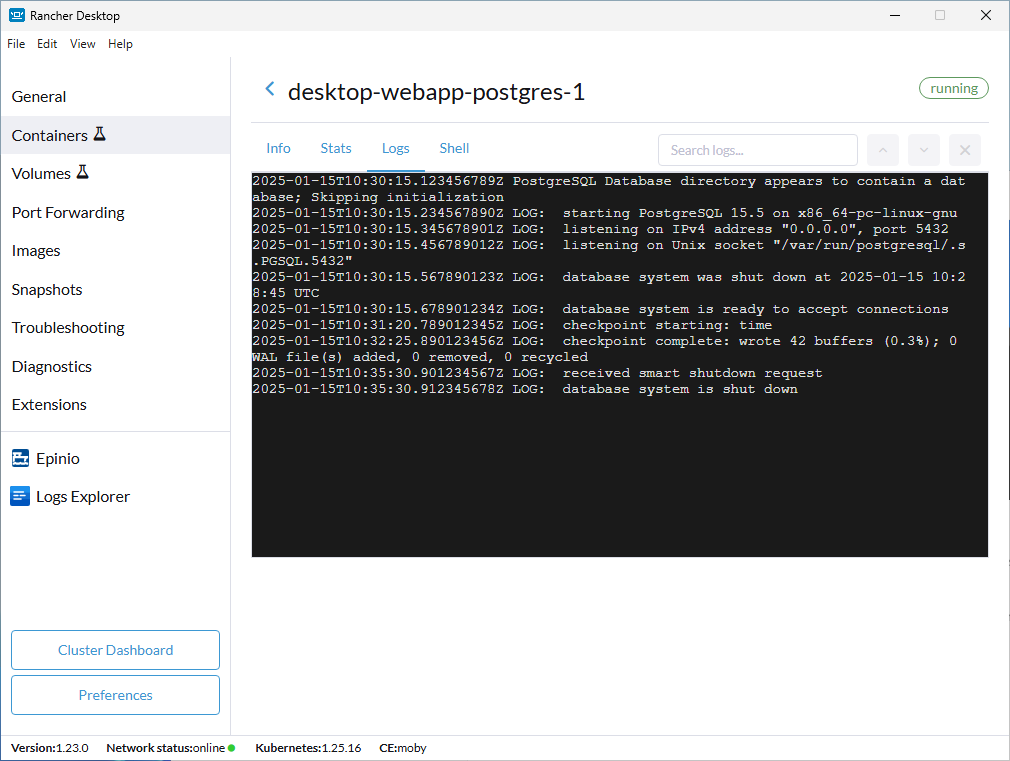Click the running status badge
Viewport: 1010px width, 761px height.
click(953, 88)
